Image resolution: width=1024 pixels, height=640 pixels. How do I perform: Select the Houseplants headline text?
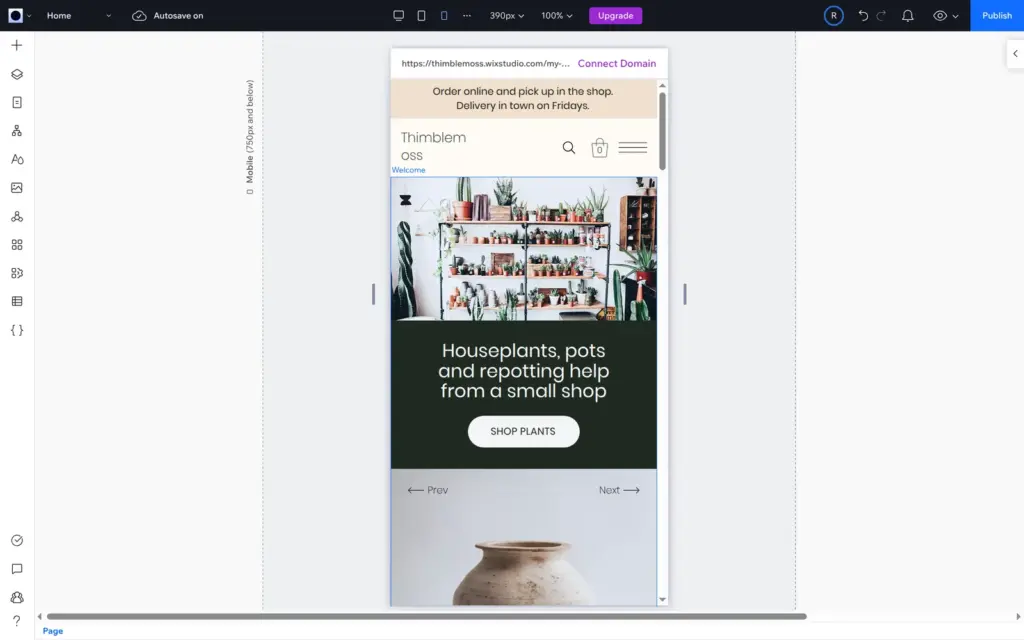(523, 371)
